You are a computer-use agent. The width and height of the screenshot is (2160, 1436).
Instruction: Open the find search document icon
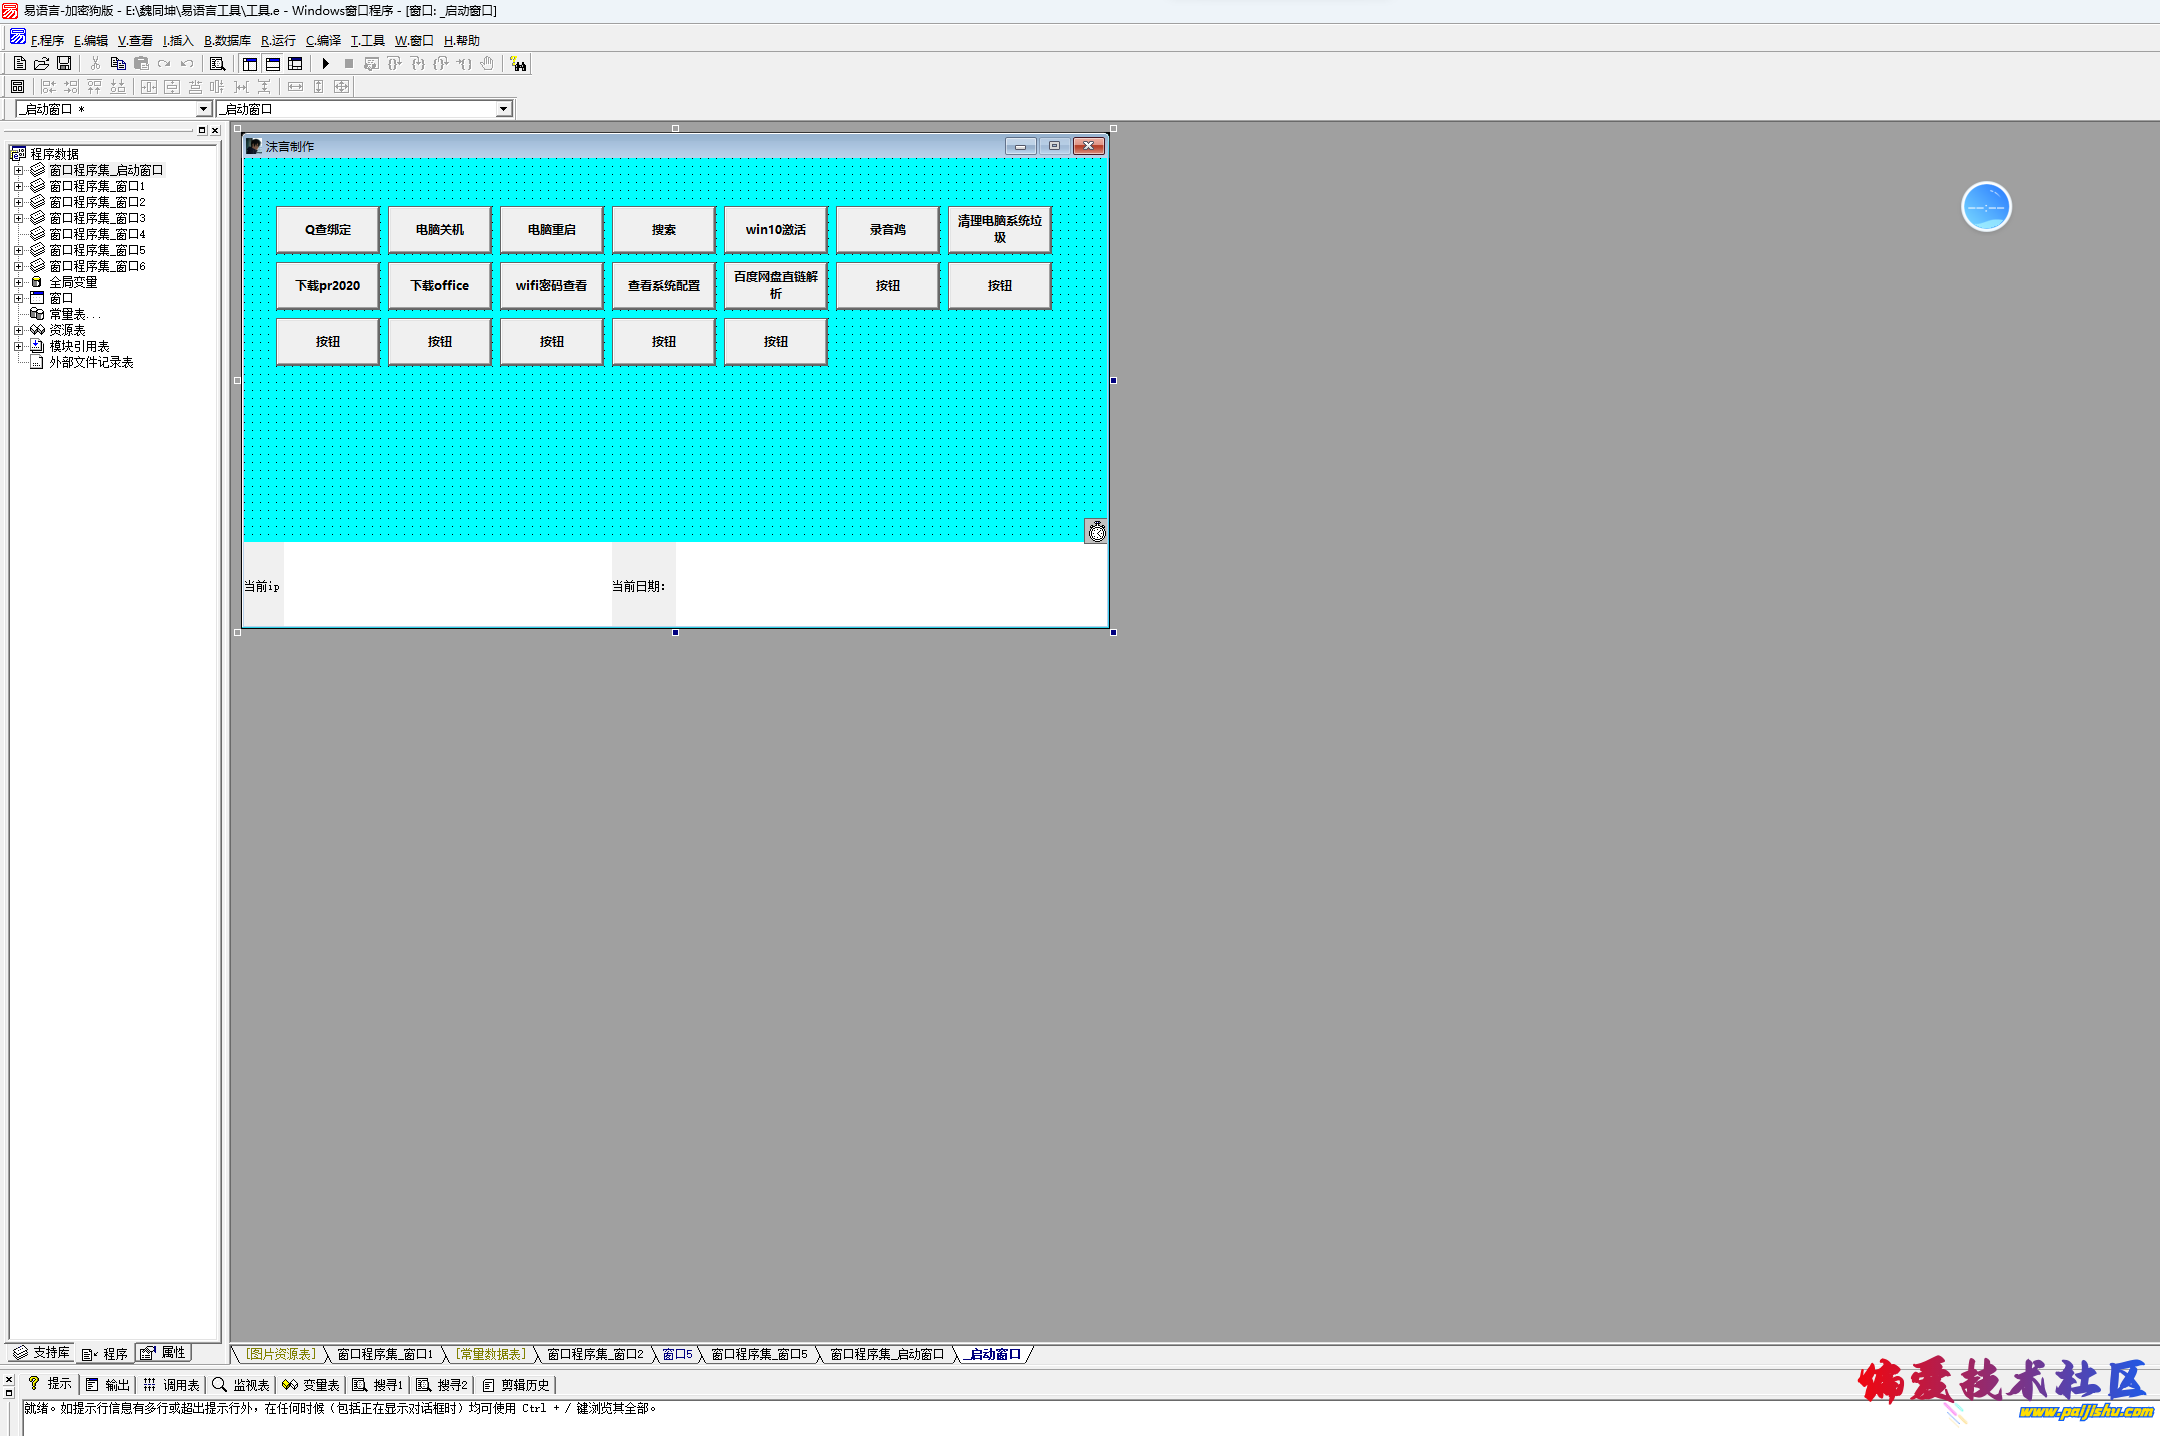217,63
